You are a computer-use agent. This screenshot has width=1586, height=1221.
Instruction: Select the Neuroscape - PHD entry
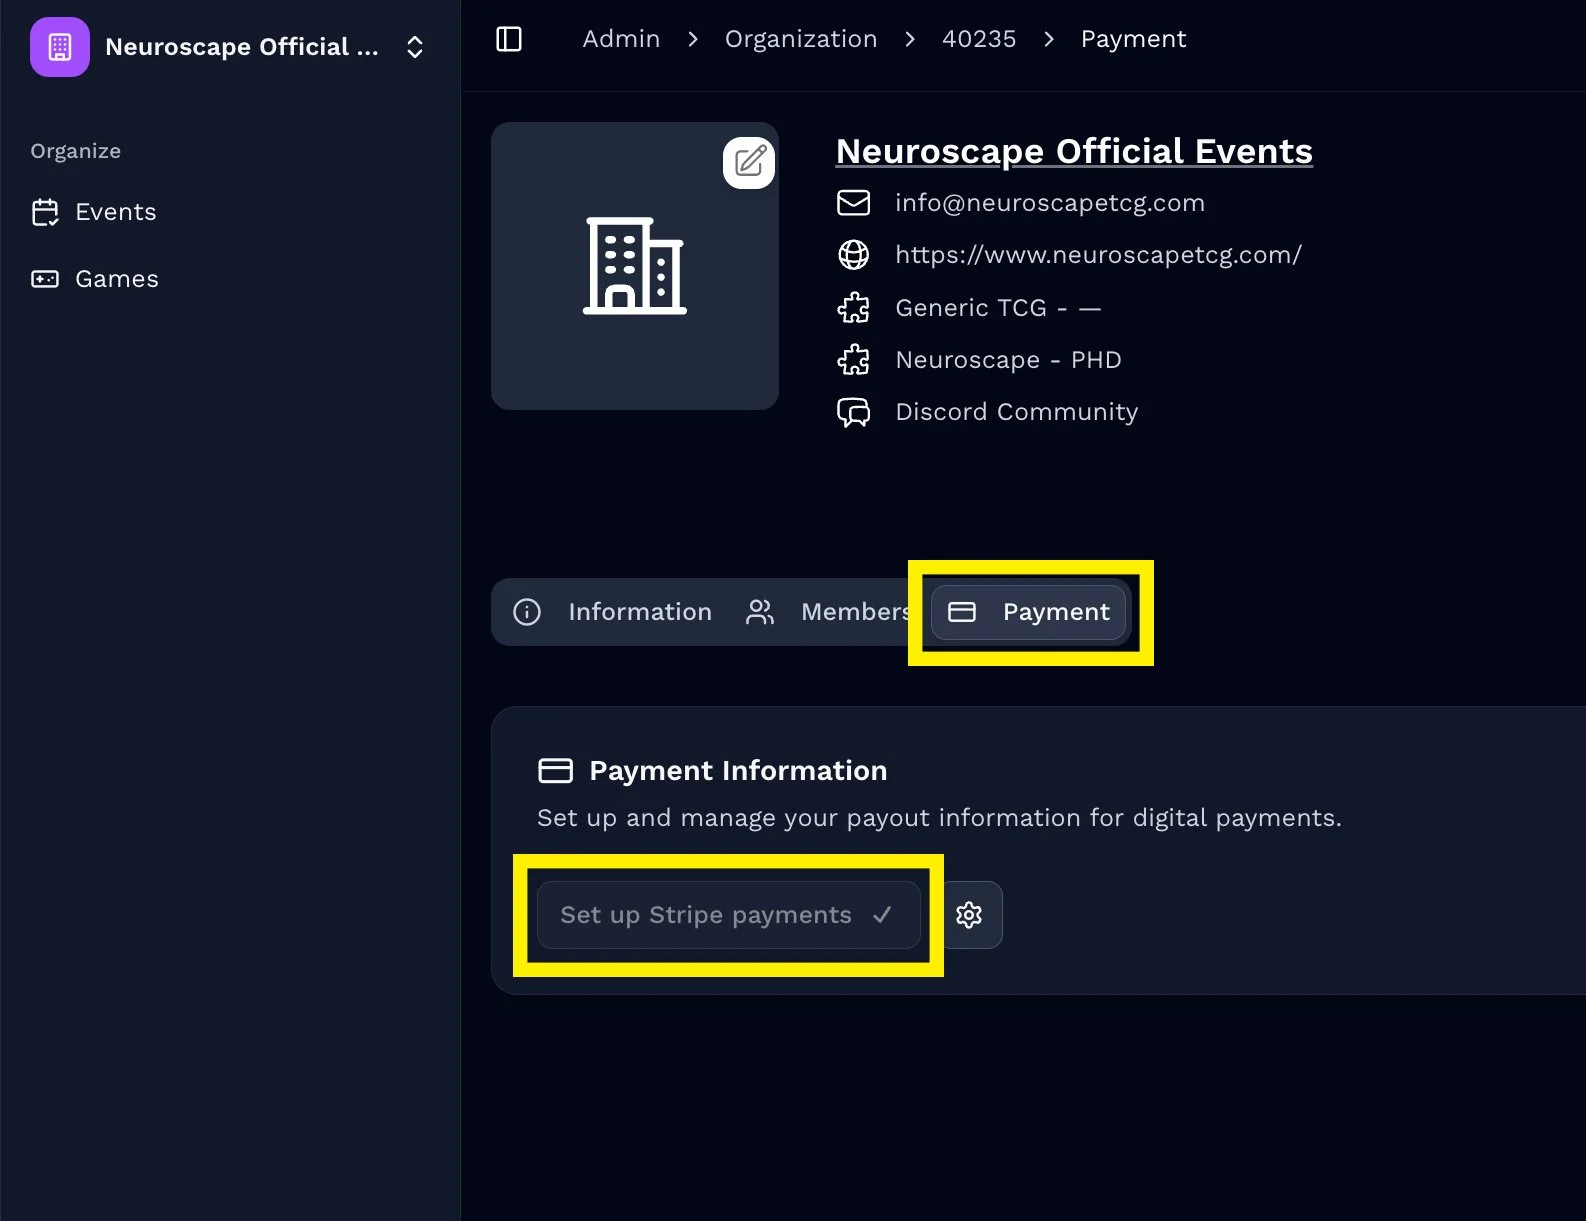click(1008, 360)
